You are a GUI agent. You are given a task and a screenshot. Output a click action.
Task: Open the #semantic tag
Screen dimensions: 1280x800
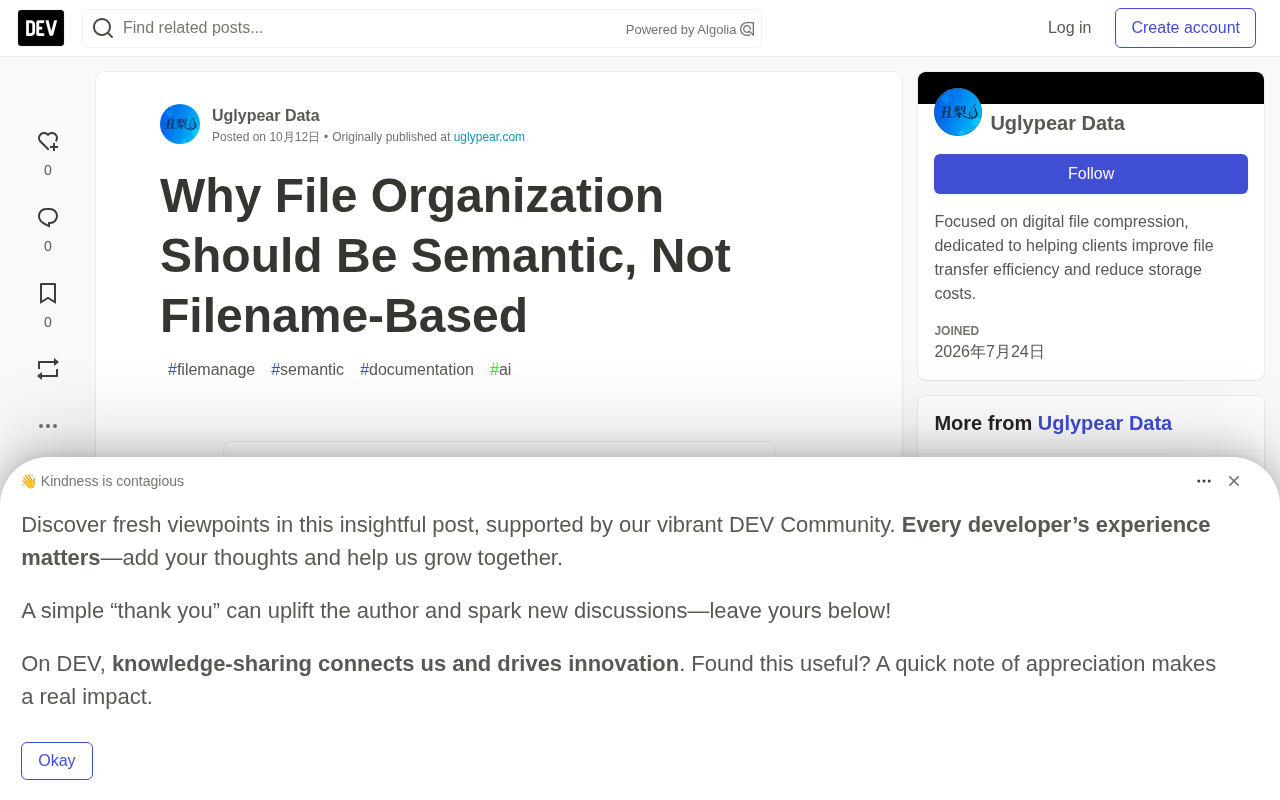point(307,370)
